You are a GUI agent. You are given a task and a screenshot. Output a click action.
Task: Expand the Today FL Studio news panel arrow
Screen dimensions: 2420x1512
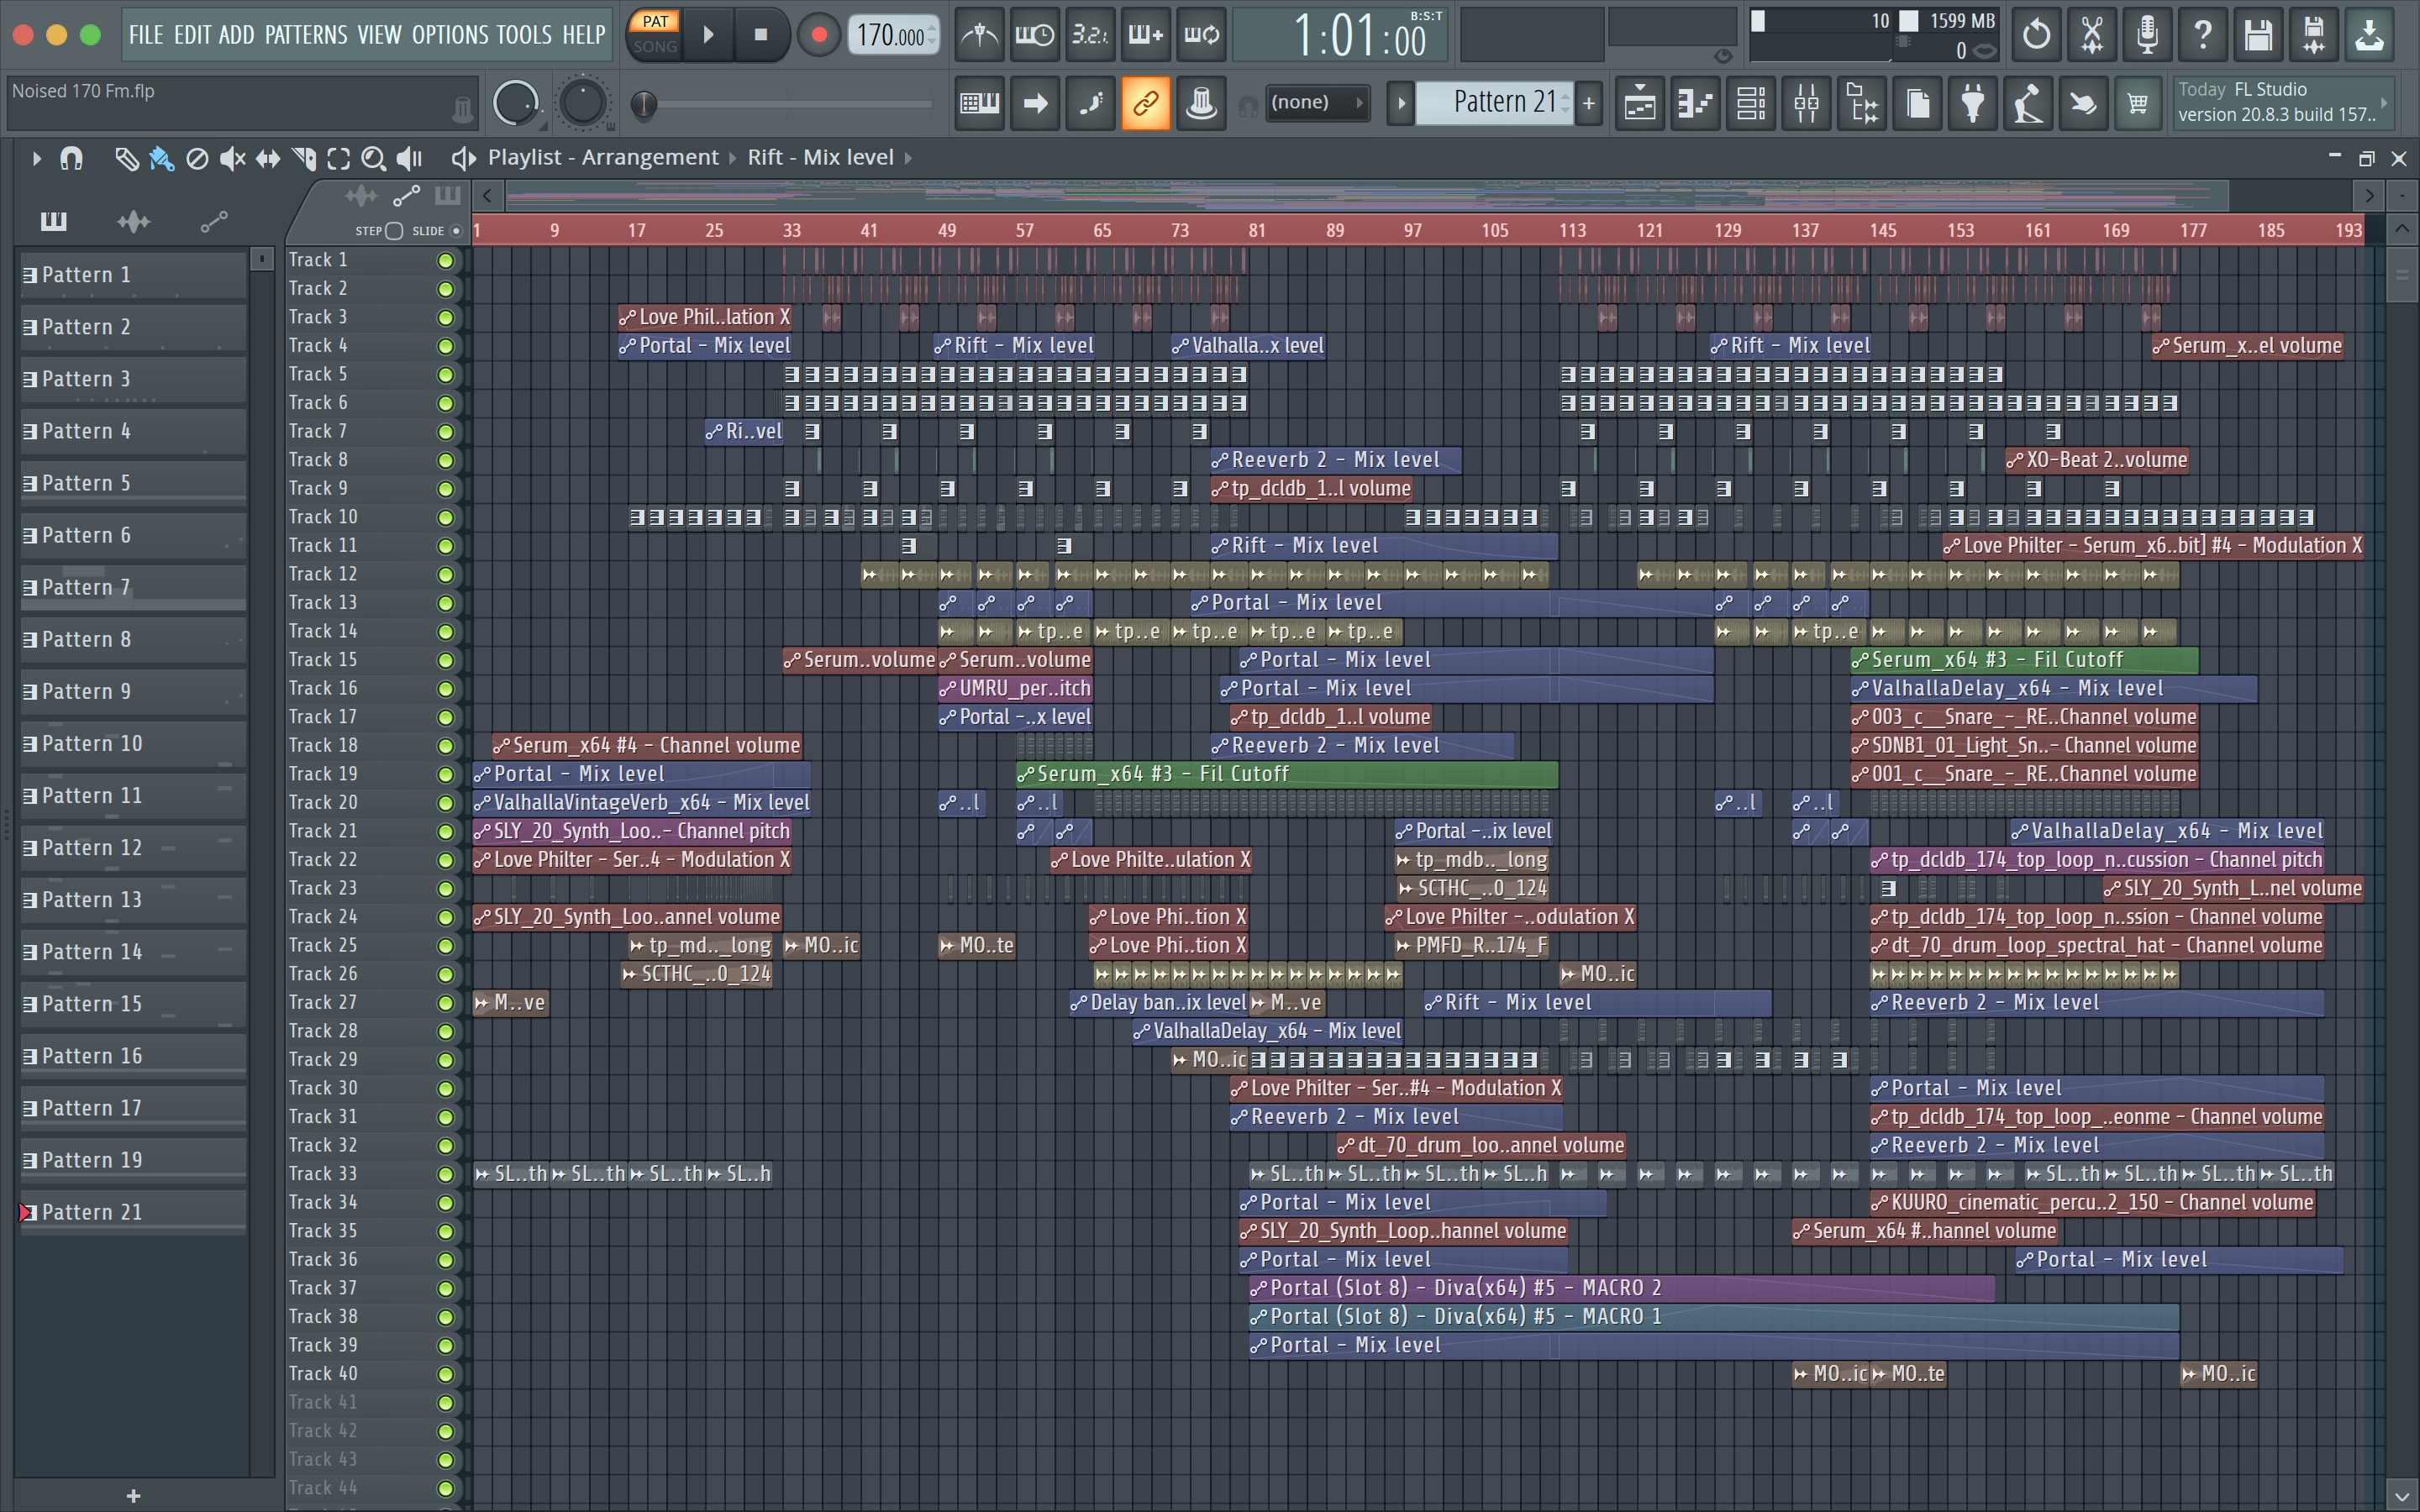(x=2384, y=102)
